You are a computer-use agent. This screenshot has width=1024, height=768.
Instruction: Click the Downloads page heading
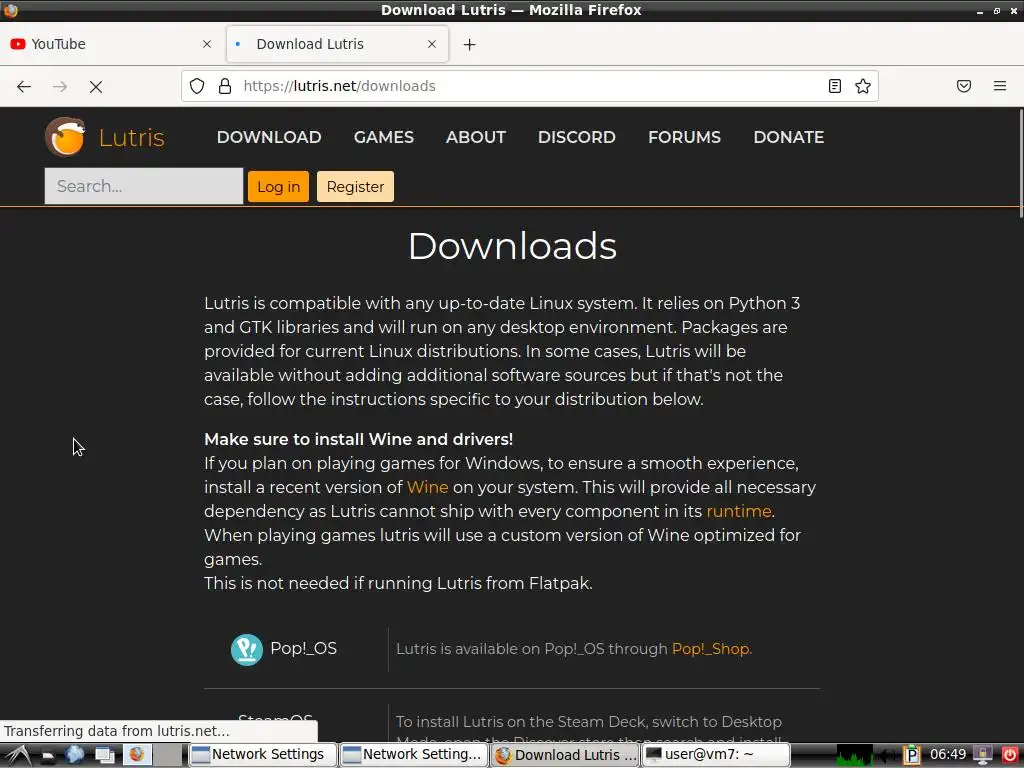pos(513,246)
